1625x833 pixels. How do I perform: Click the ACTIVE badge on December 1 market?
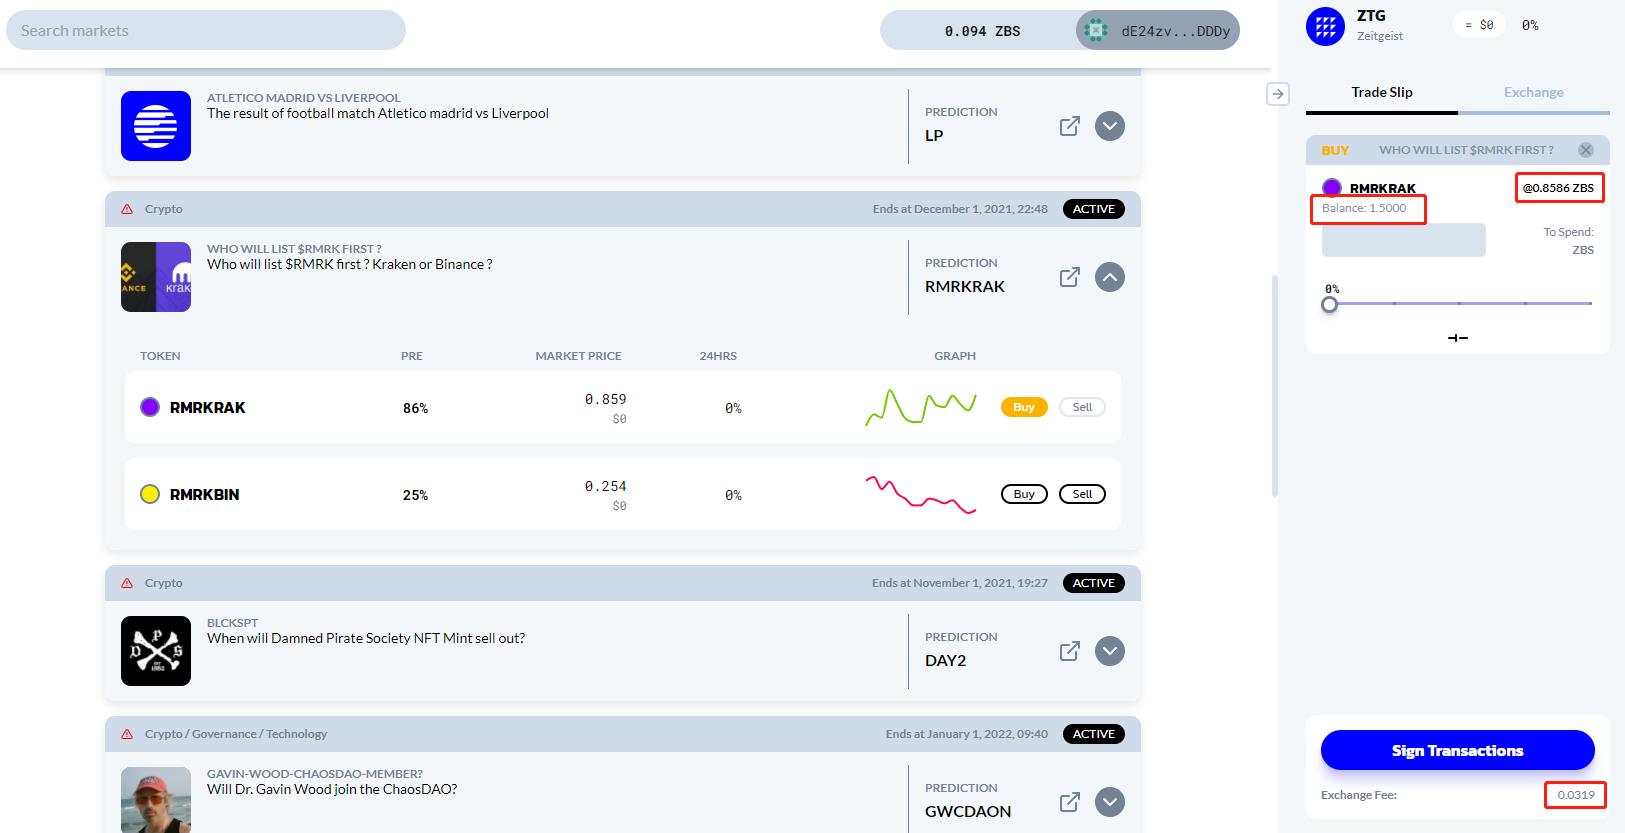[1093, 209]
